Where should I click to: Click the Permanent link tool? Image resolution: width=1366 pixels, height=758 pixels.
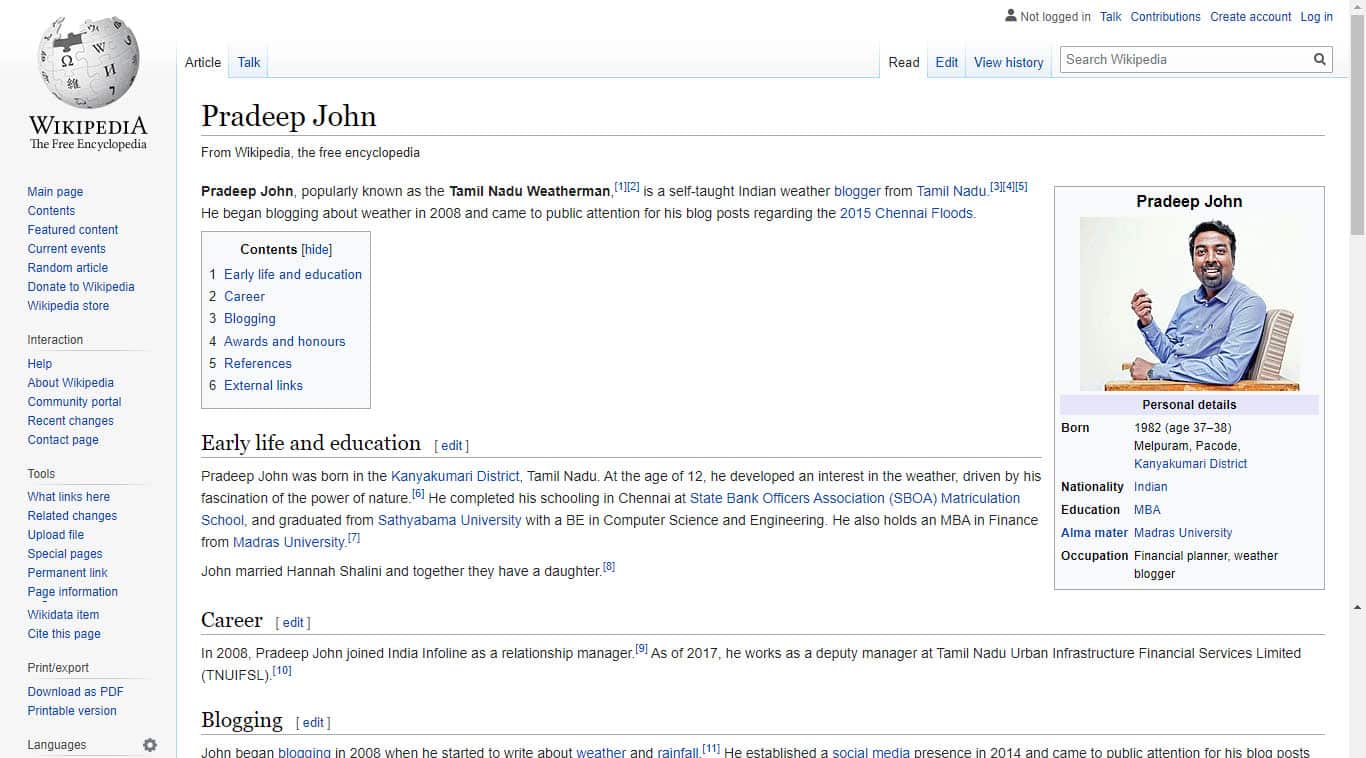pyautogui.click(x=68, y=573)
